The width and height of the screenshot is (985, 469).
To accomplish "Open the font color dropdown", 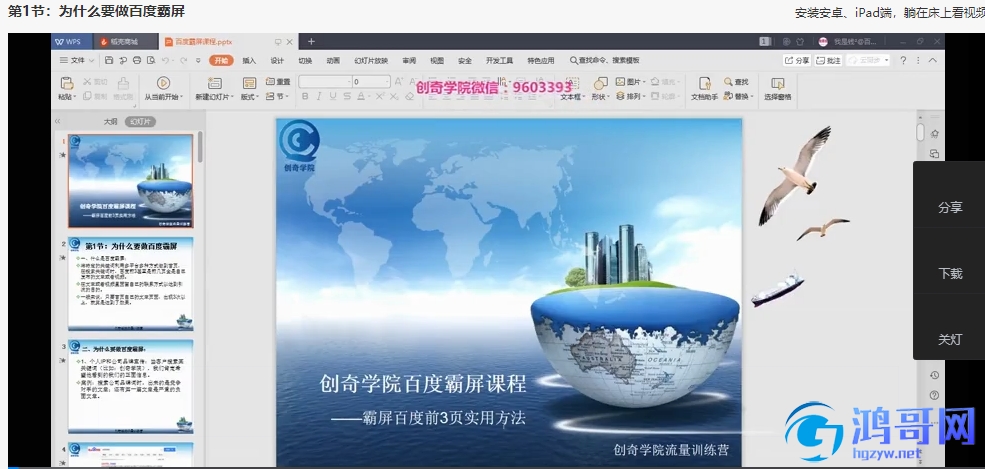I will (x=370, y=97).
